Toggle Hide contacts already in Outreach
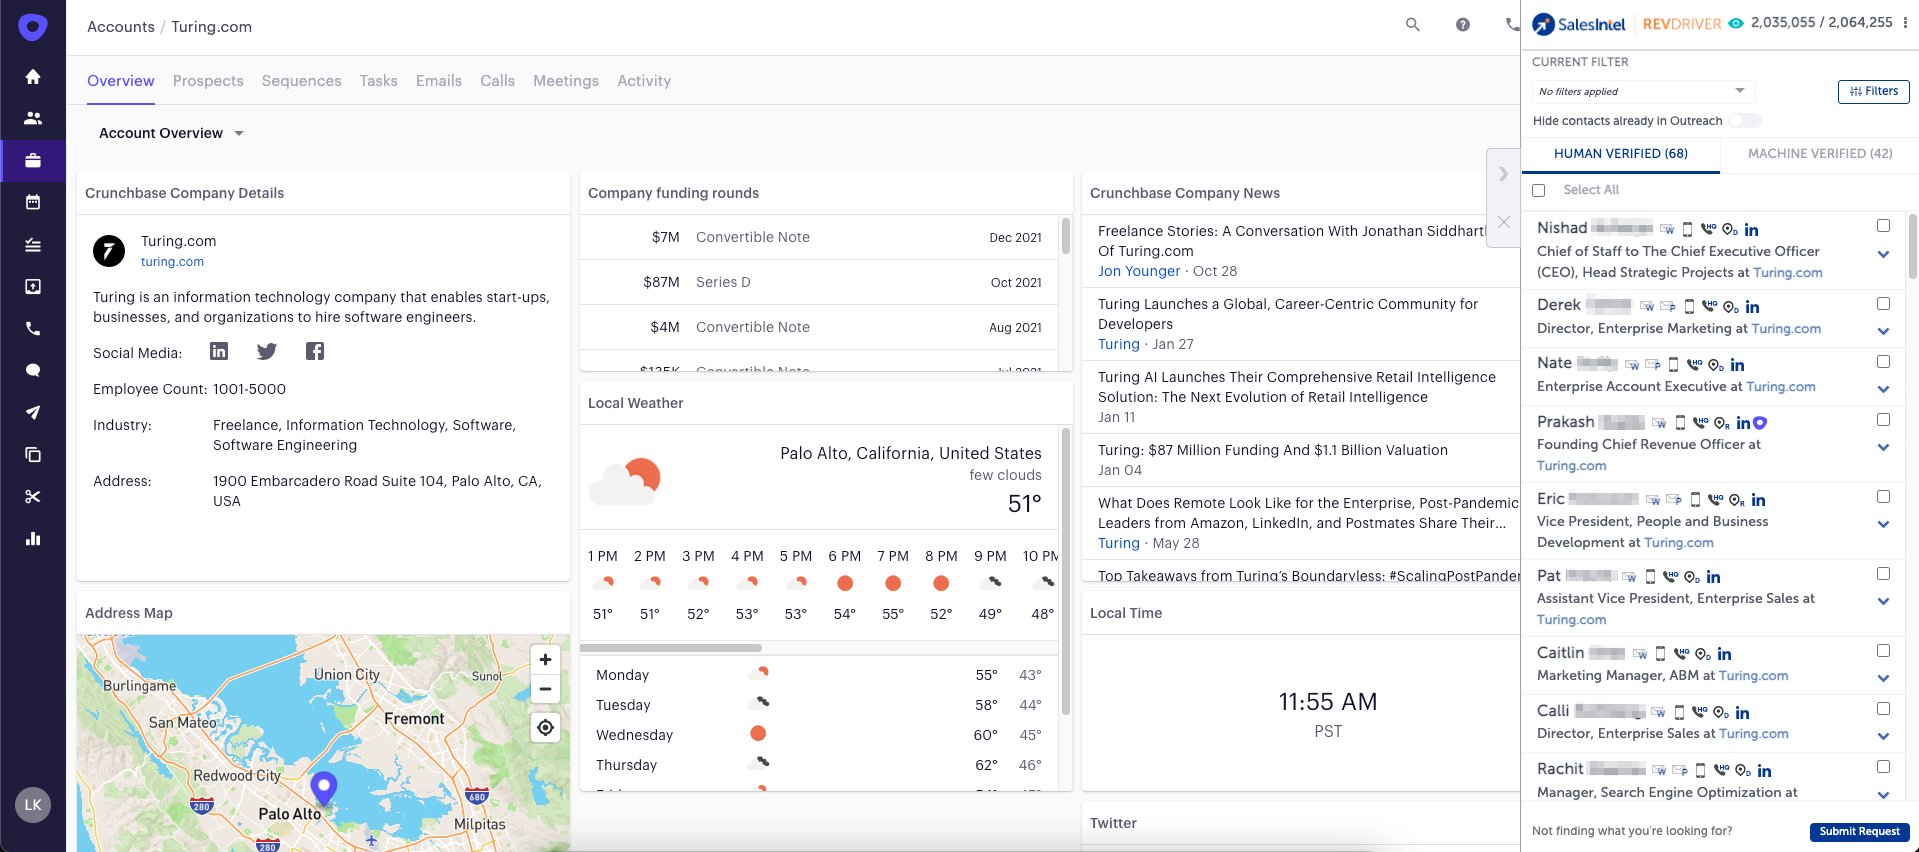Image resolution: width=1919 pixels, height=852 pixels. 1745,121
